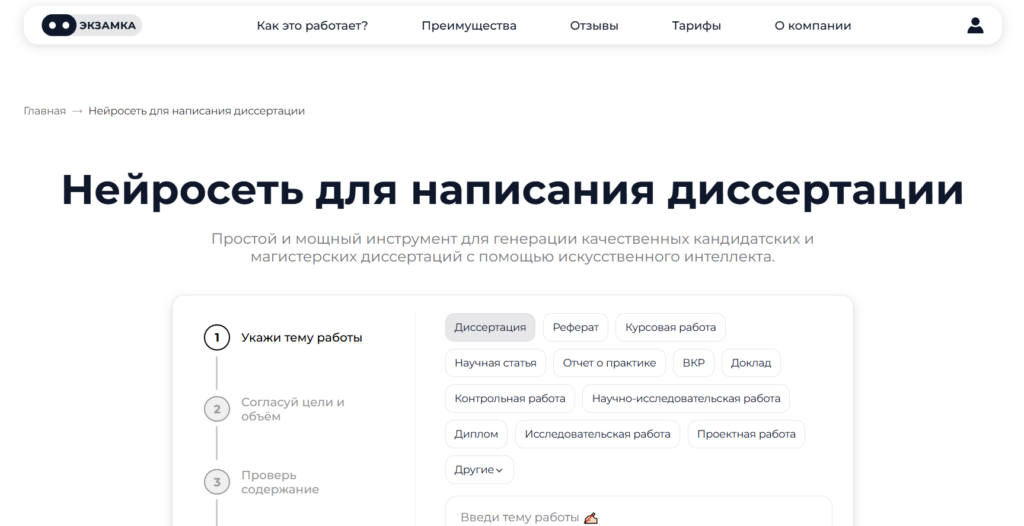This screenshot has width=1024, height=526.
Task: Open the О компании navigation link
Action: [812, 25]
